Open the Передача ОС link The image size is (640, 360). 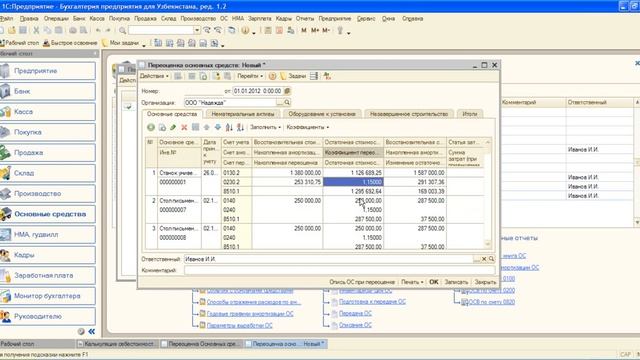[355, 313]
